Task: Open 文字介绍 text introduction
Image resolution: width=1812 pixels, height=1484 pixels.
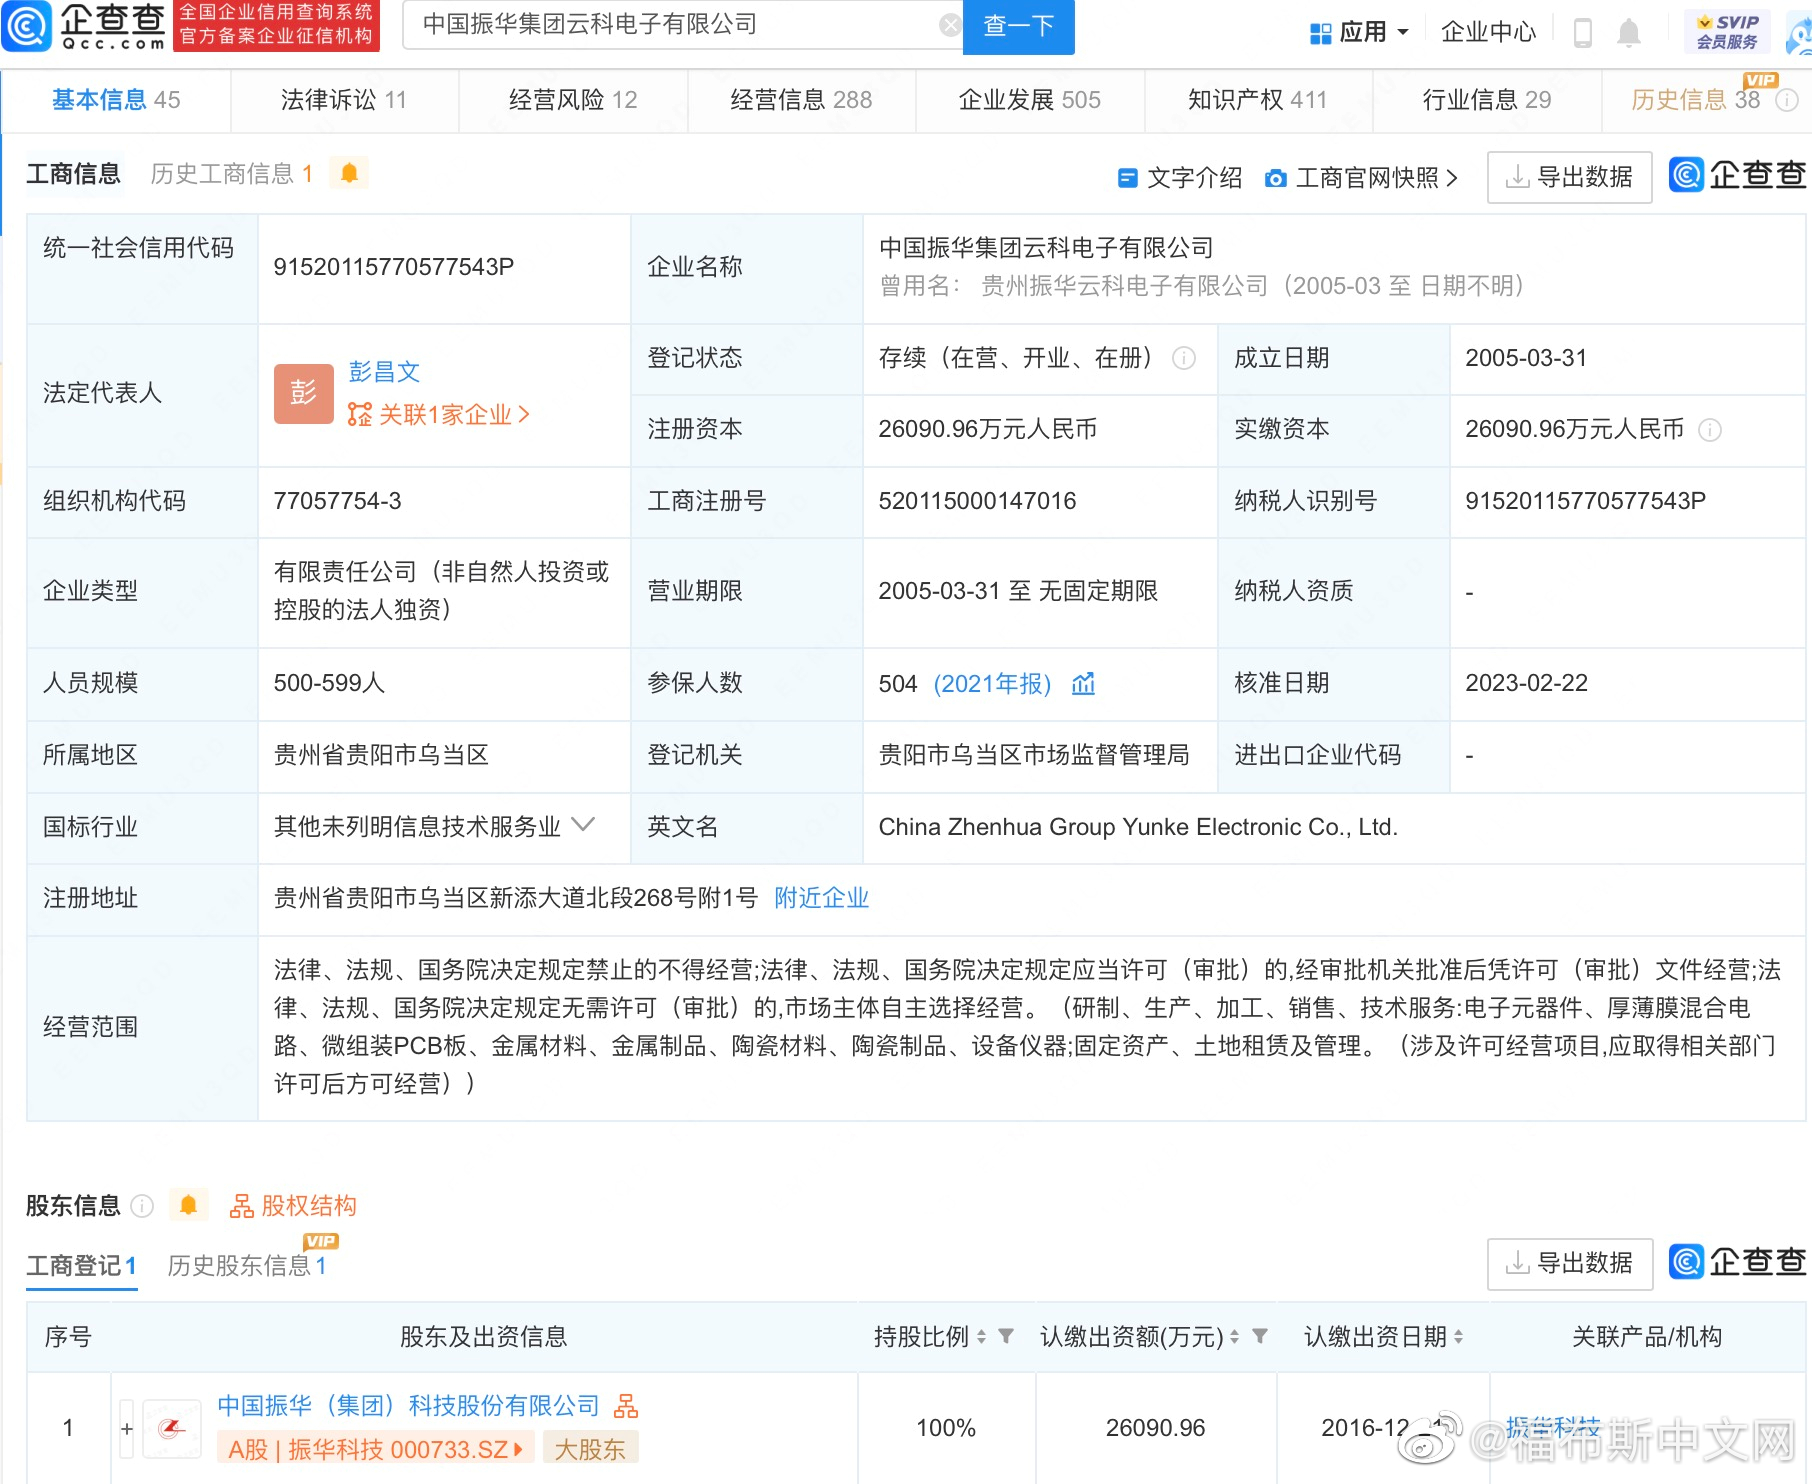Action: coord(1180,178)
